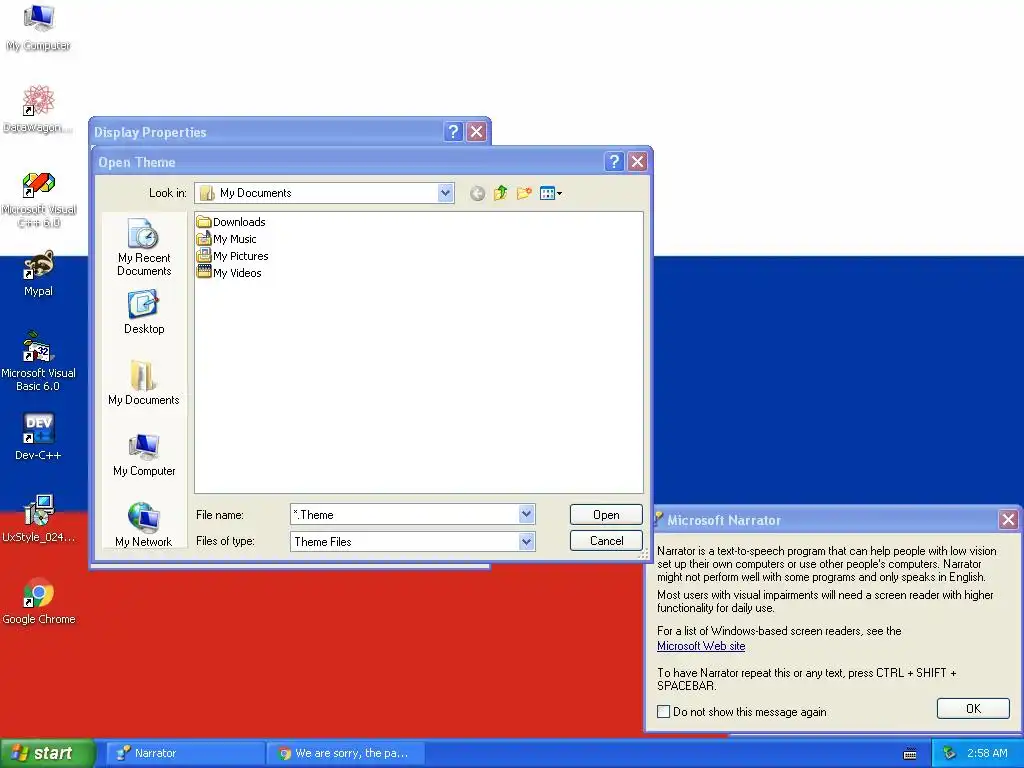Image resolution: width=1024 pixels, height=768 pixels.
Task: Select the My Music folder
Action: (227, 239)
